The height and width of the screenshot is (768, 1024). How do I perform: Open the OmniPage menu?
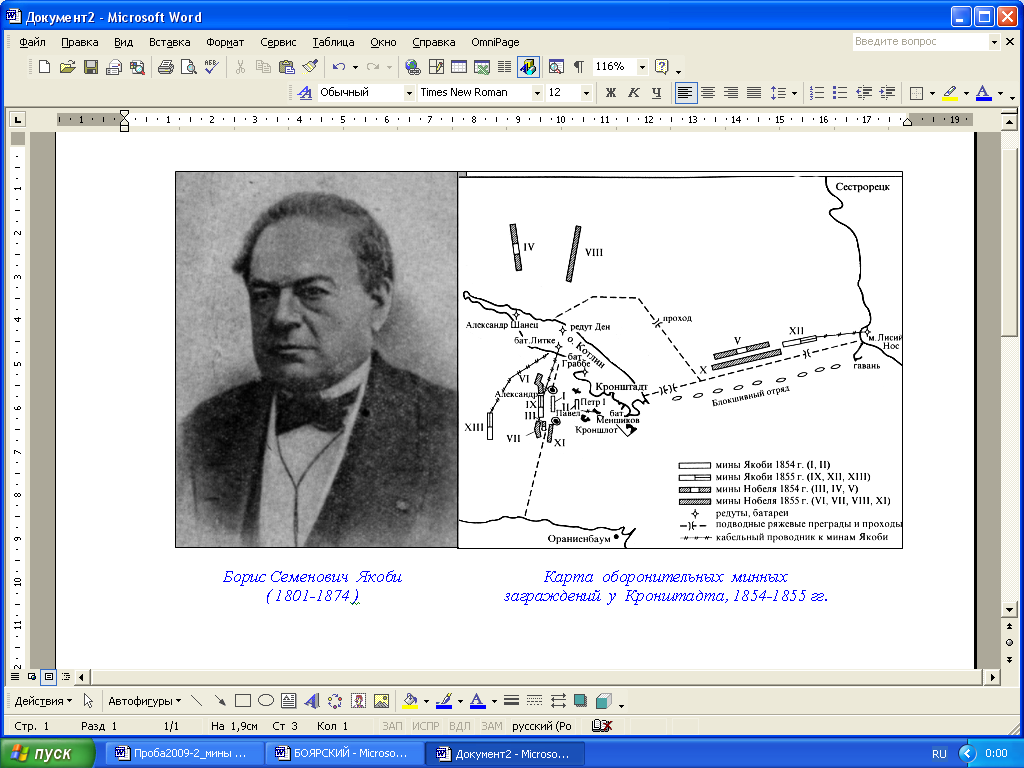click(x=495, y=42)
